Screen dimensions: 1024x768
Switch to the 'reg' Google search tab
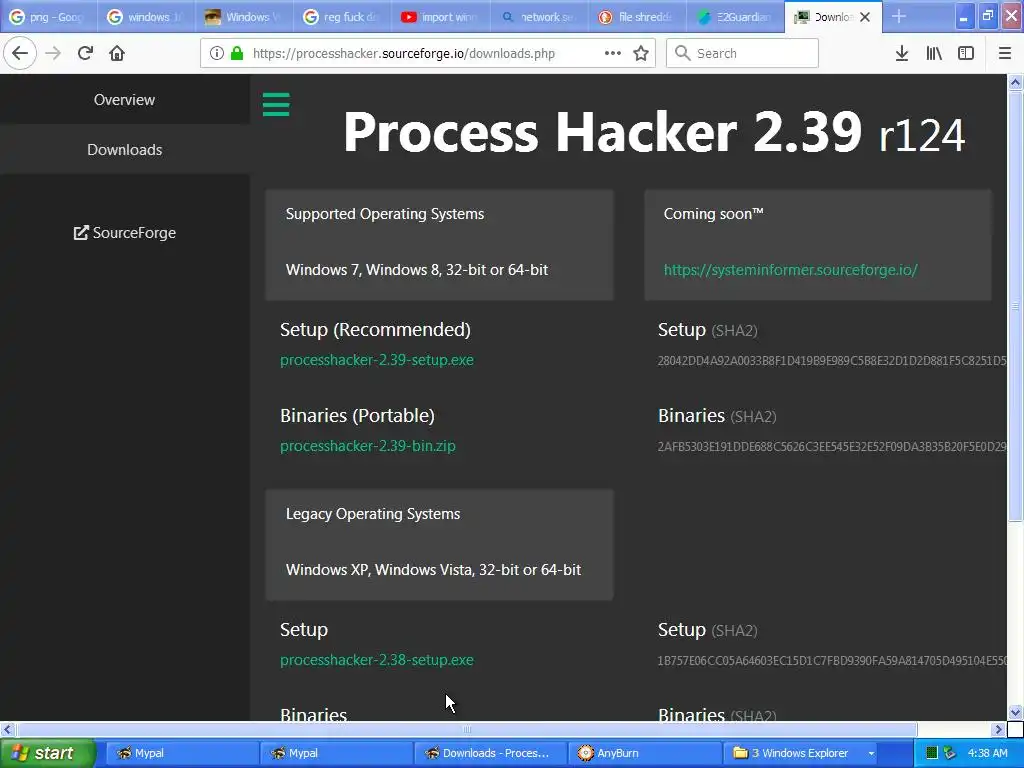[343, 17]
